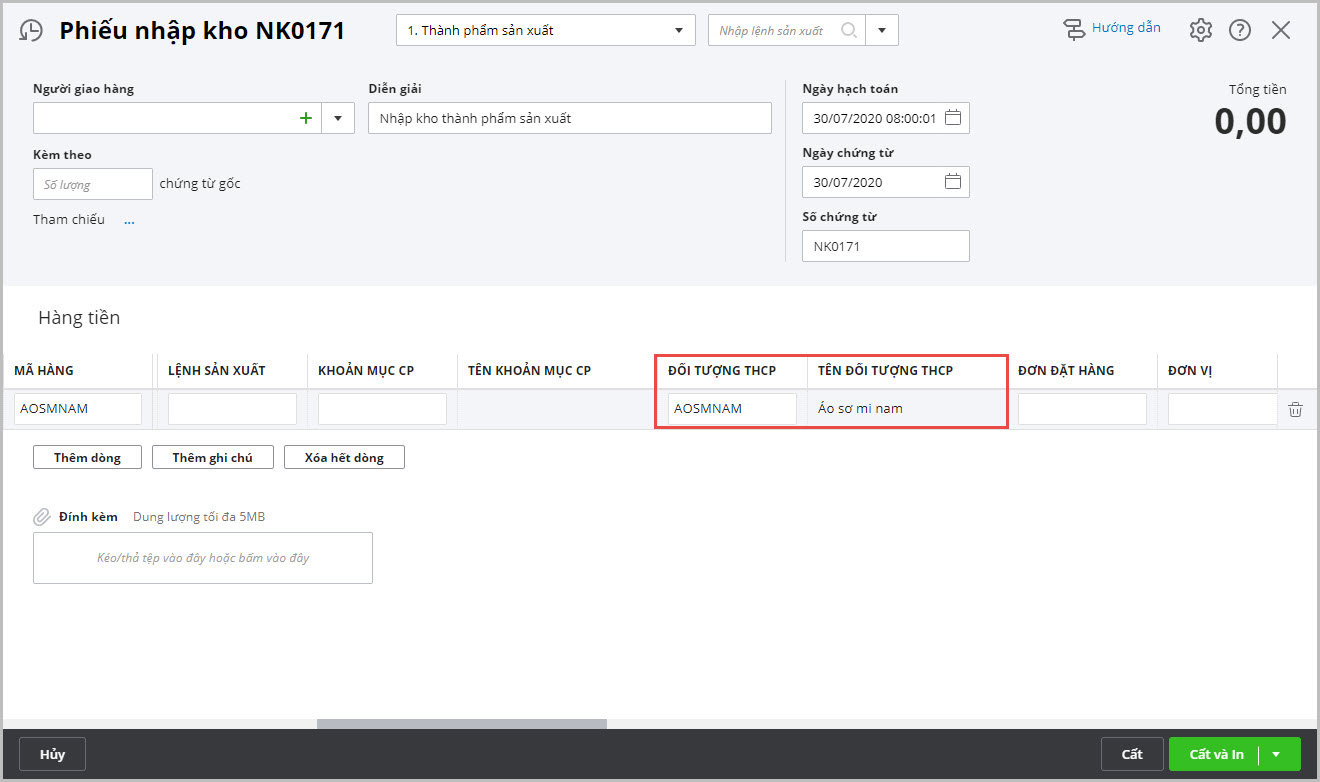Open the Người giao hàng dropdown arrow

click(x=338, y=118)
